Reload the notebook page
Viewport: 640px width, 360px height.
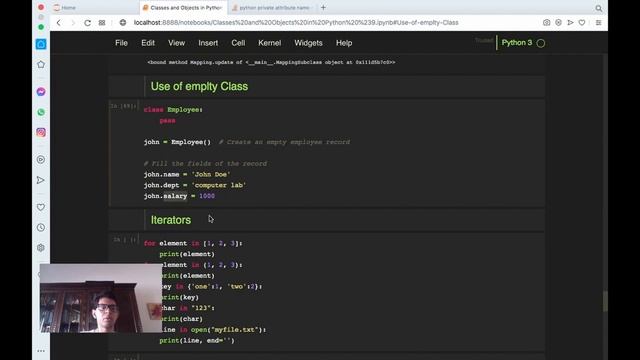tap(87, 23)
